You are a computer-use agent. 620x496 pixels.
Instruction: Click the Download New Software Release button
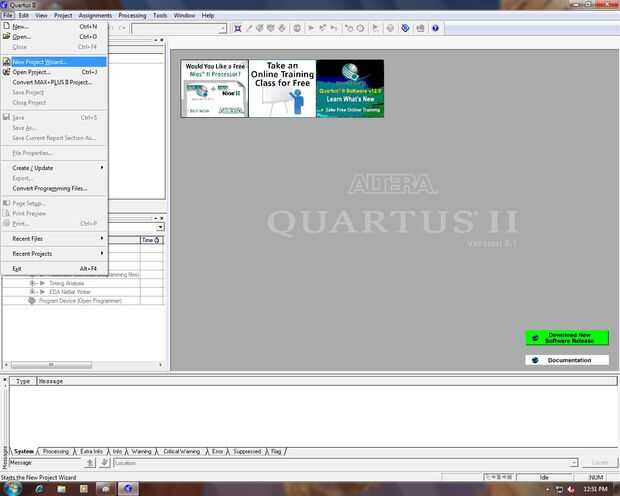click(x=567, y=338)
